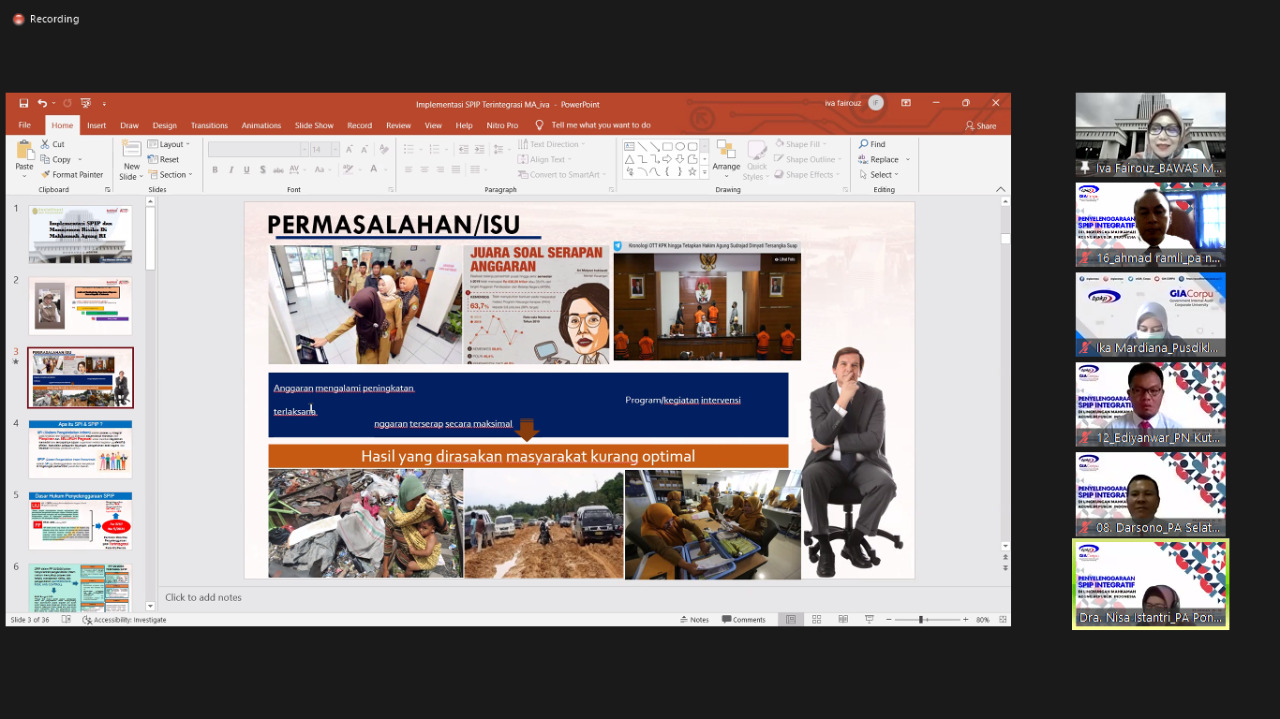The width and height of the screenshot is (1280, 719).
Task: Increase the font size
Action: tap(350, 149)
